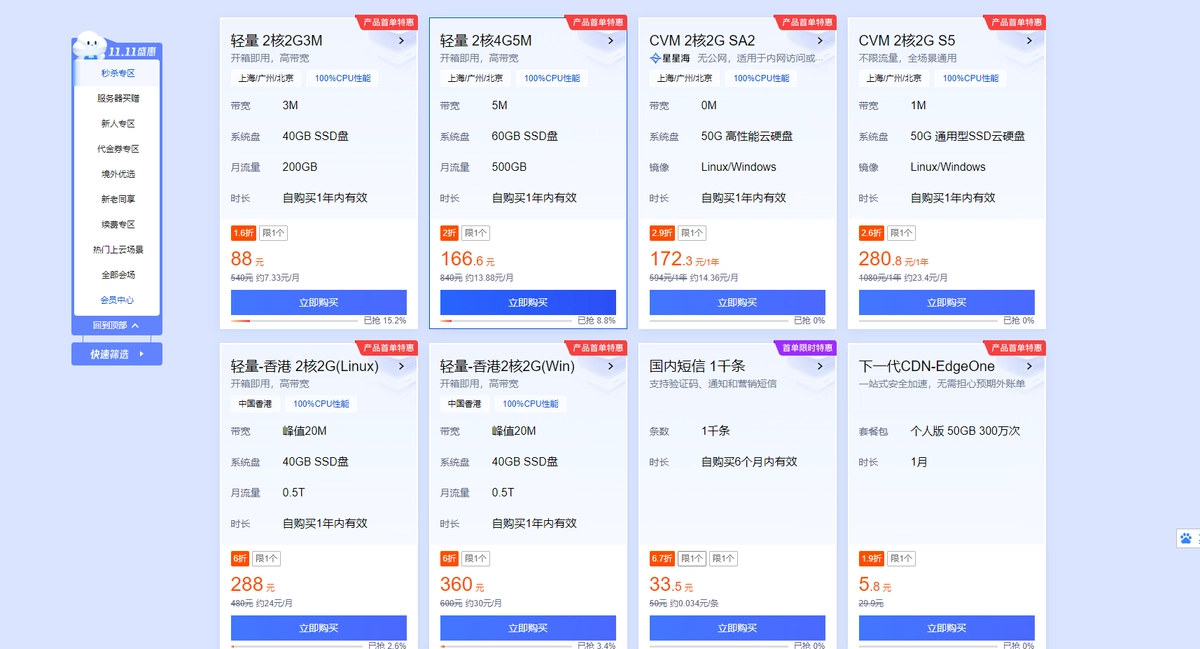Click the 360元 price on the Win card

coord(462,585)
